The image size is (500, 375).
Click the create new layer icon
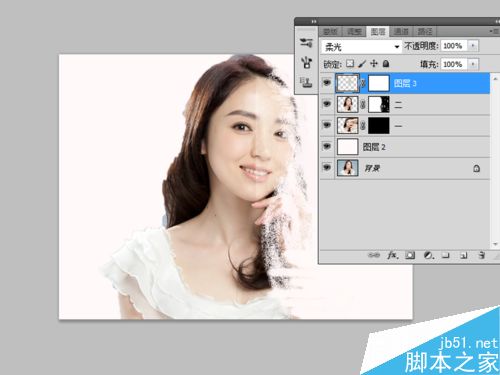pos(464,256)
